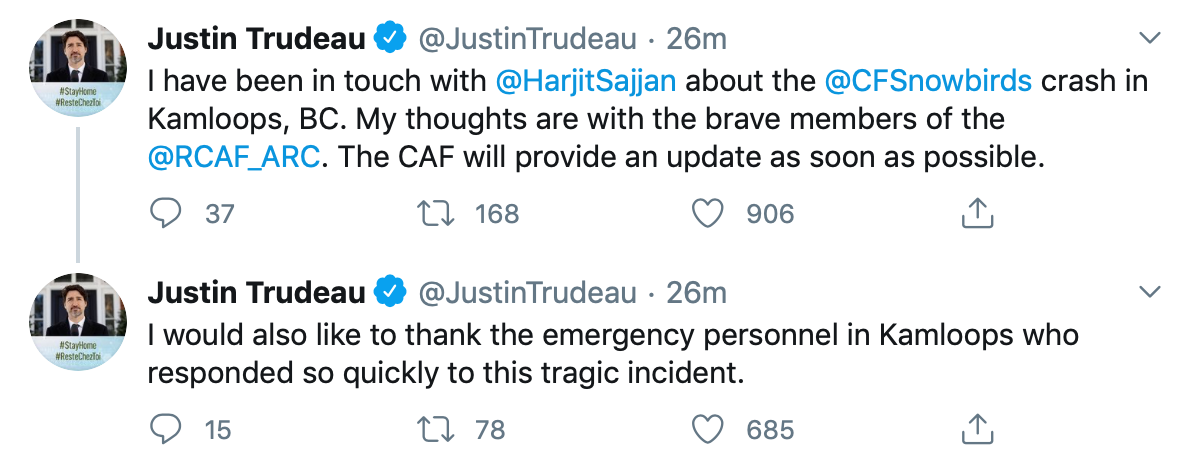Click @JustinTrudeau handle on second tweet
1182x466 pixels.
point(526,293)
